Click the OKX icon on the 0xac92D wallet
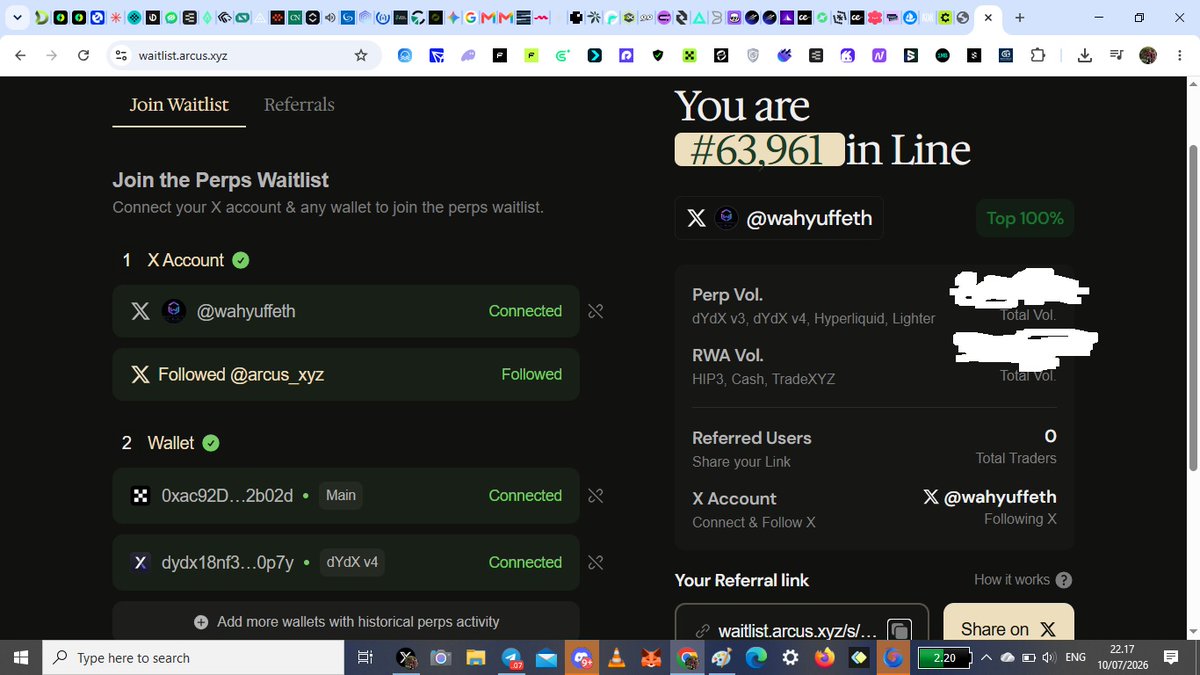This screenshot has height=675, width=1200. [141, 496]
